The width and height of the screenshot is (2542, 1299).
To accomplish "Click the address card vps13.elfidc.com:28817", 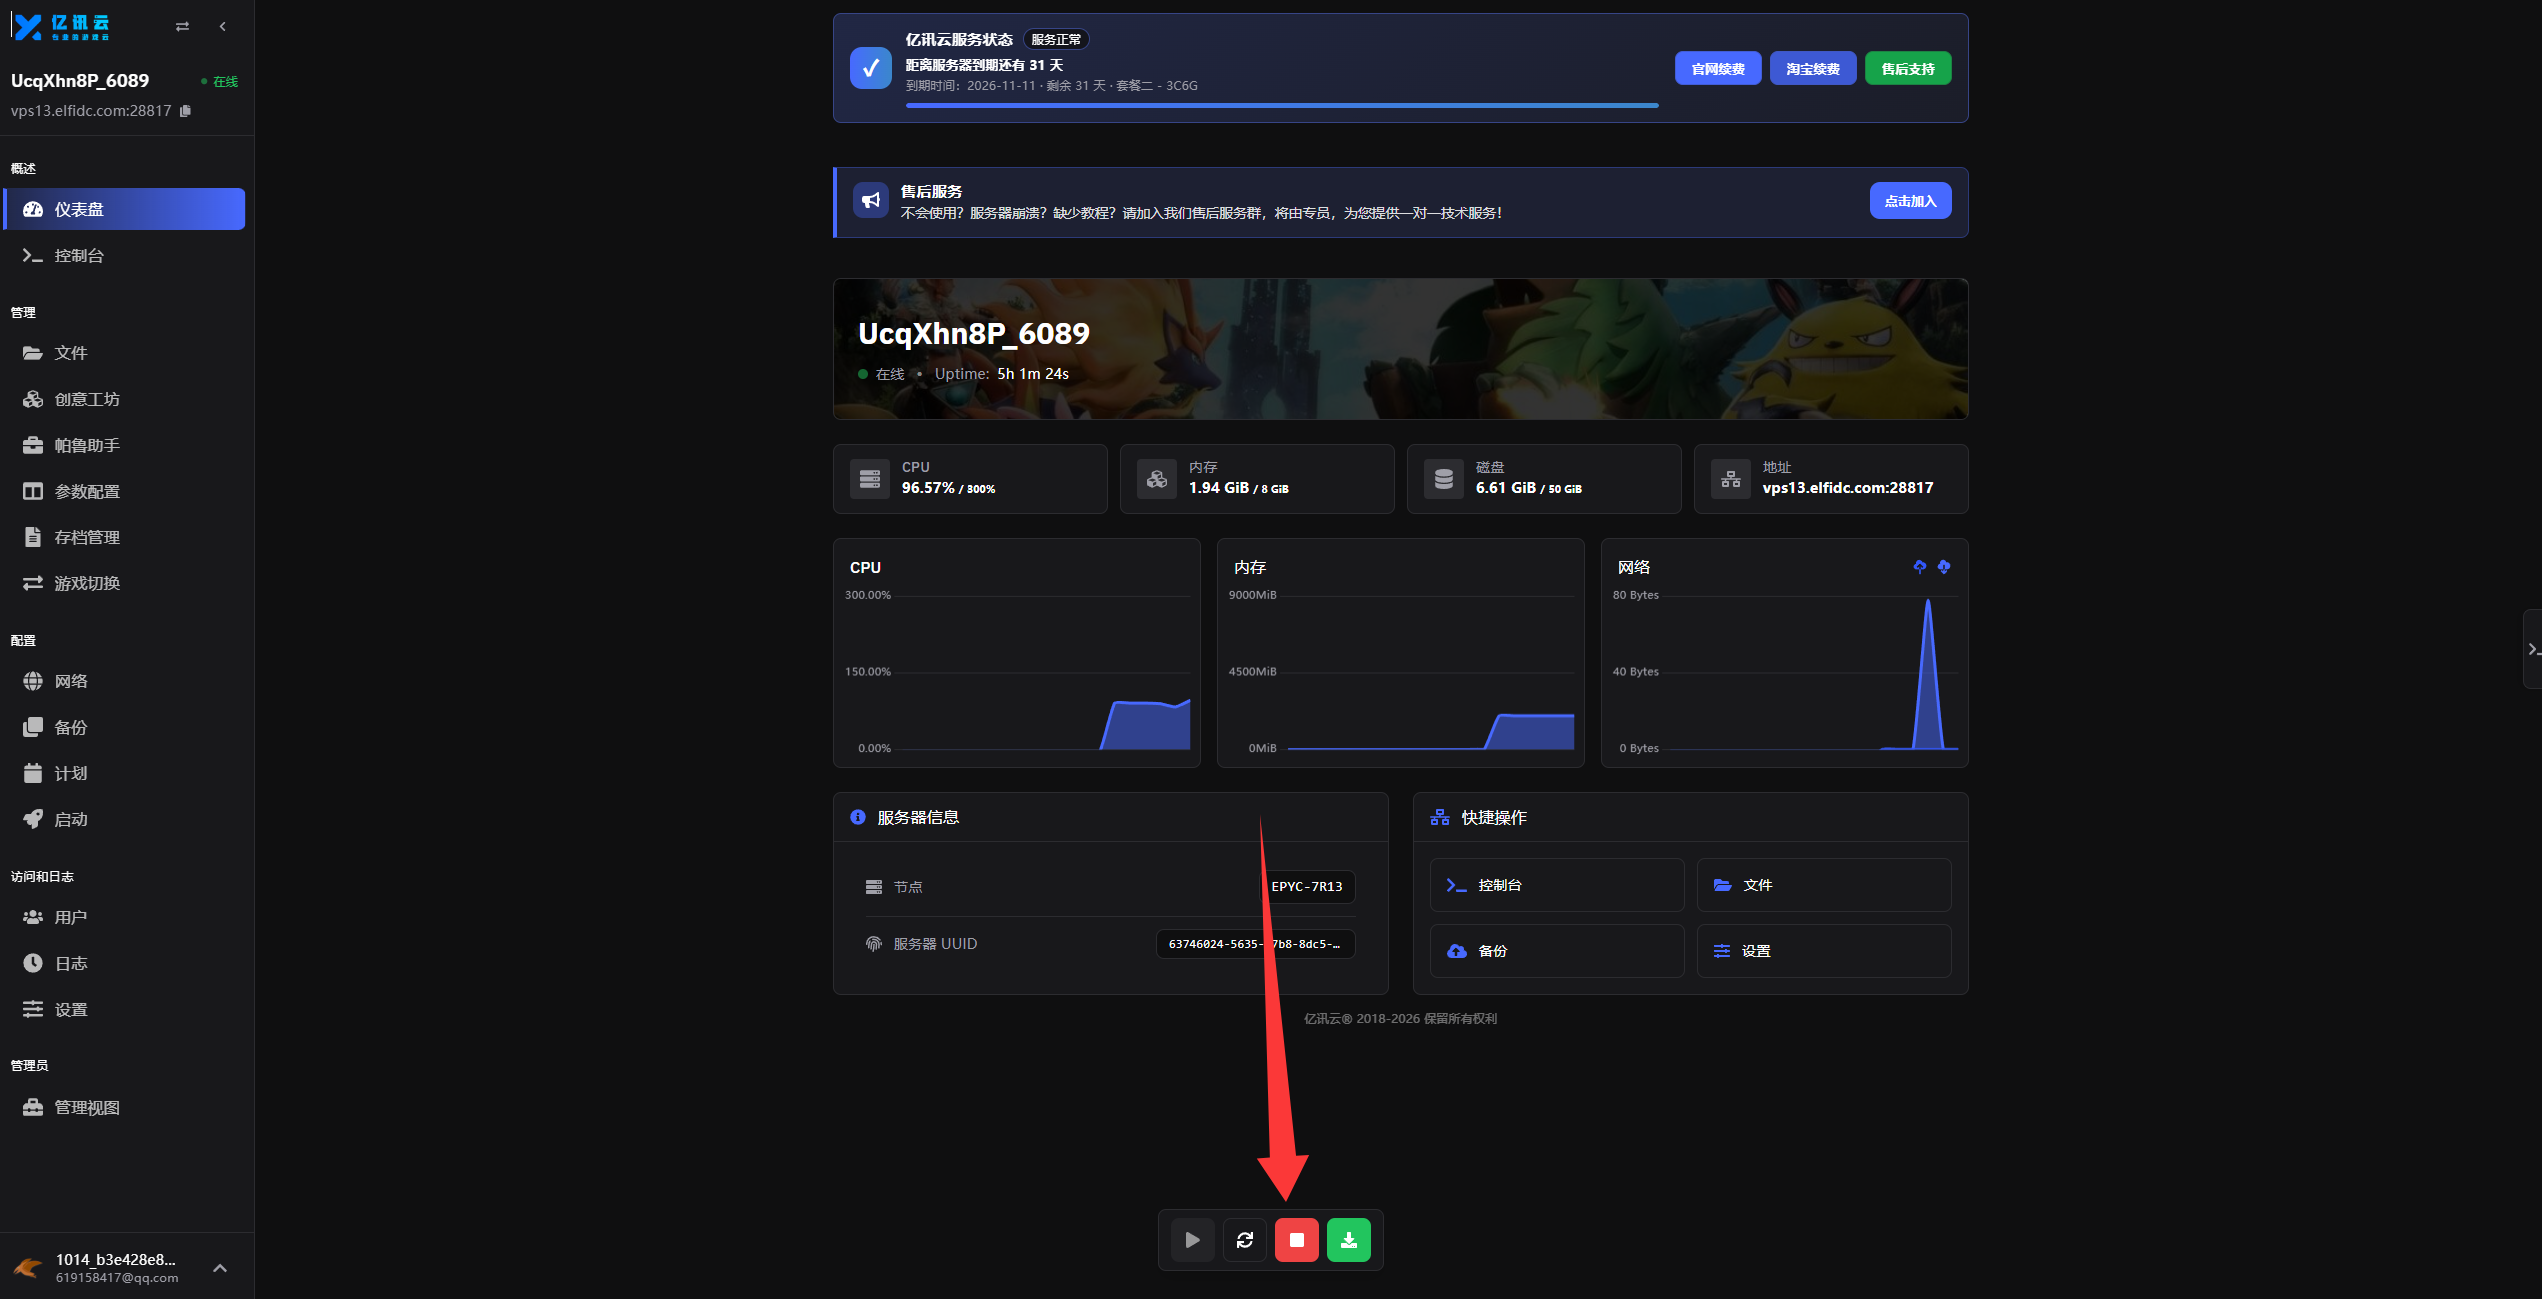I will tap(1830, 479).
